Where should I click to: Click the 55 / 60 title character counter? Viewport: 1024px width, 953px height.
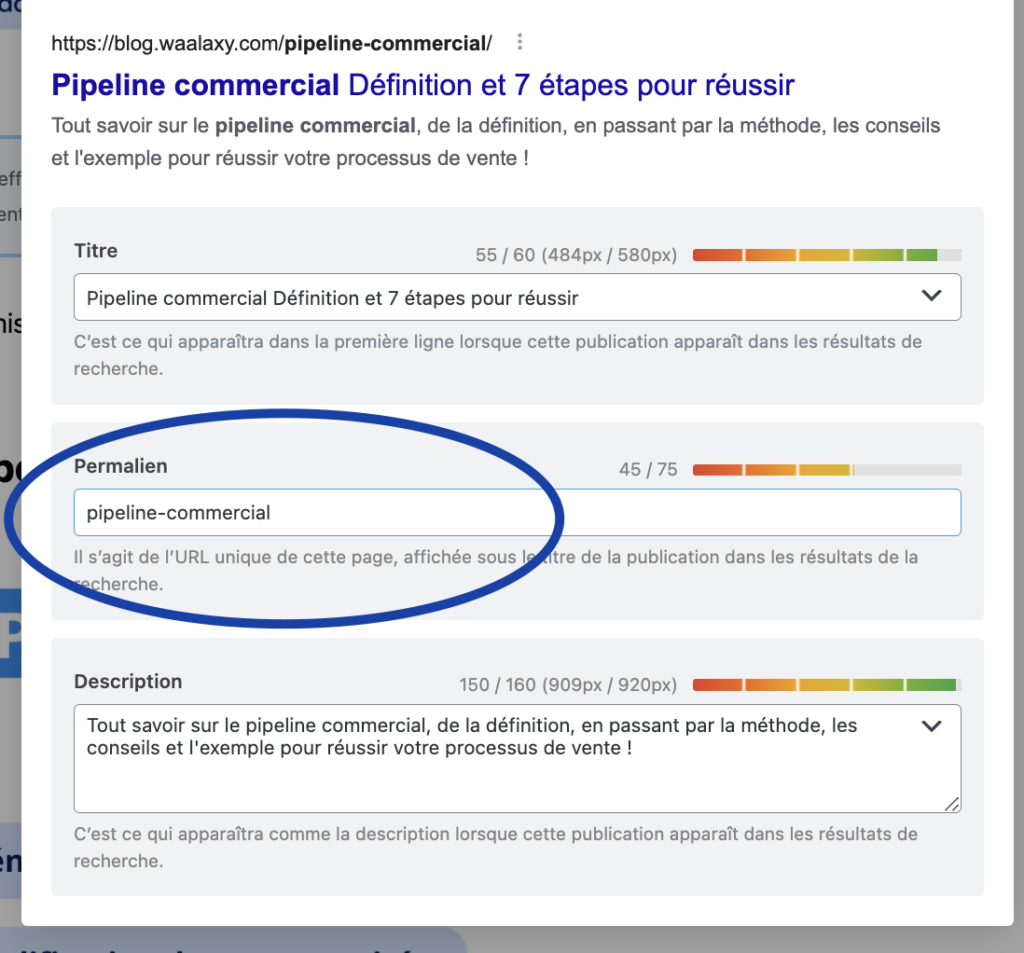pyautogui.click(x=576, y=256)
